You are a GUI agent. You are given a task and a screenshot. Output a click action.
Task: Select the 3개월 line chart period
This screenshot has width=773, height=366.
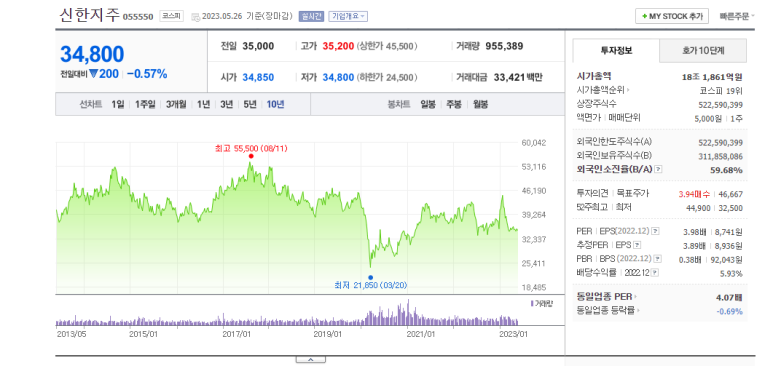[x=176, y=105]
